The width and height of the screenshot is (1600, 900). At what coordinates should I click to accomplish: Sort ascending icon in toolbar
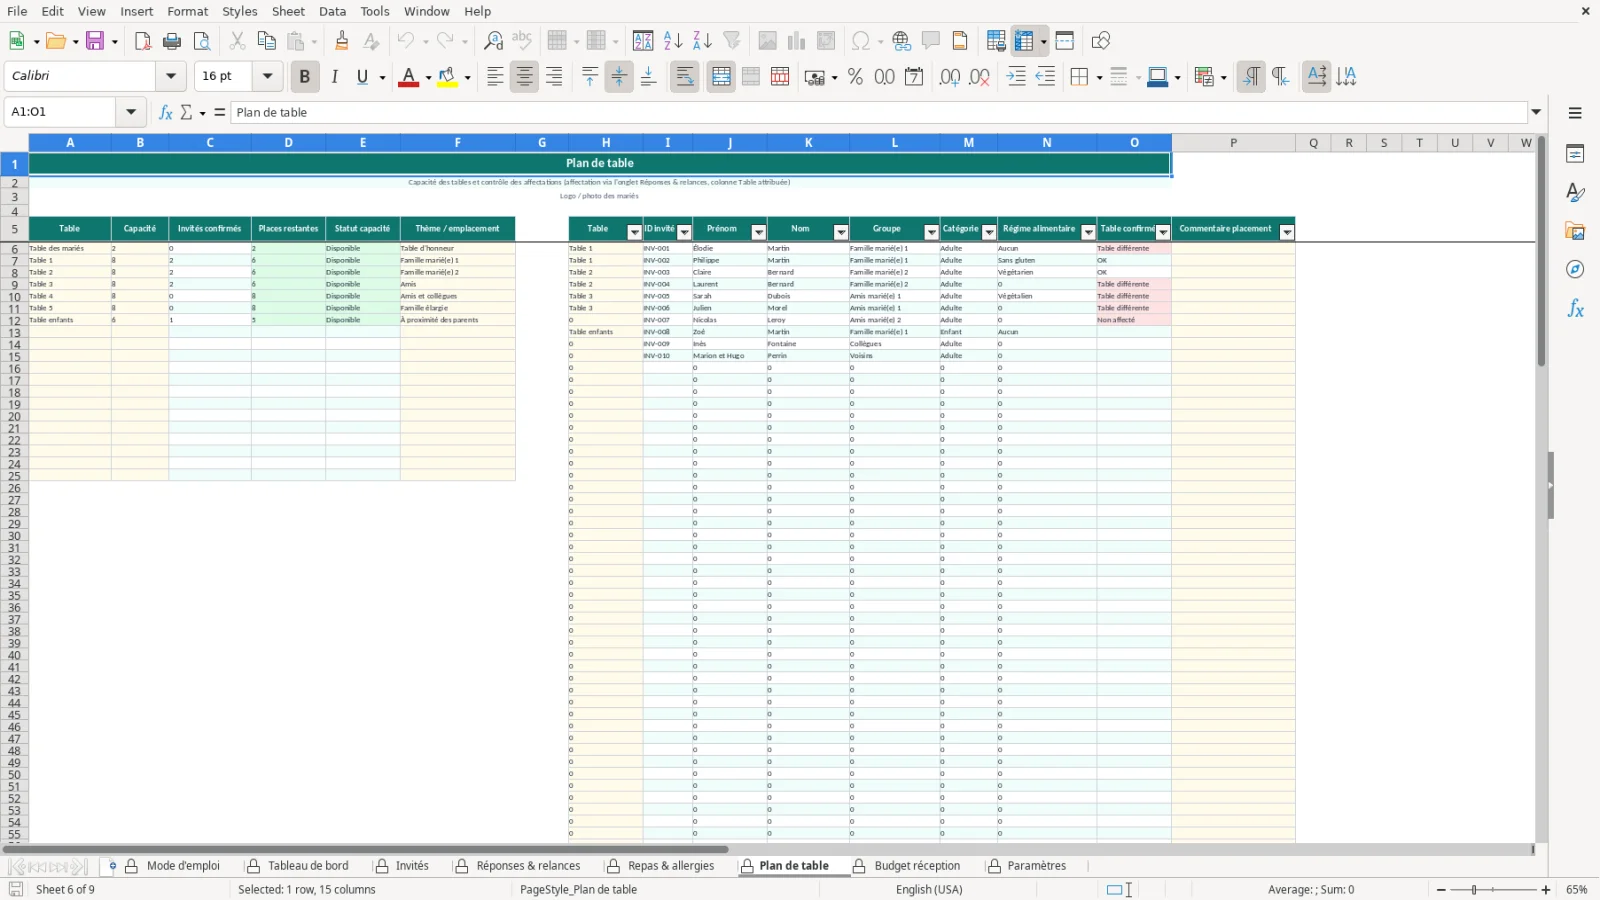tap(673, 41)
